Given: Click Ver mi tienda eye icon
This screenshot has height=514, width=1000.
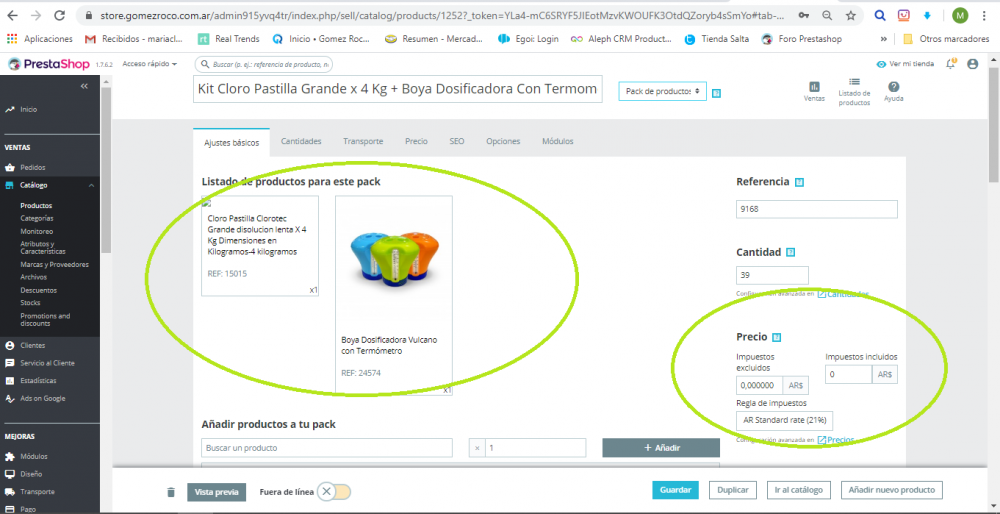Looking at the screenshot, I should 881,64.
